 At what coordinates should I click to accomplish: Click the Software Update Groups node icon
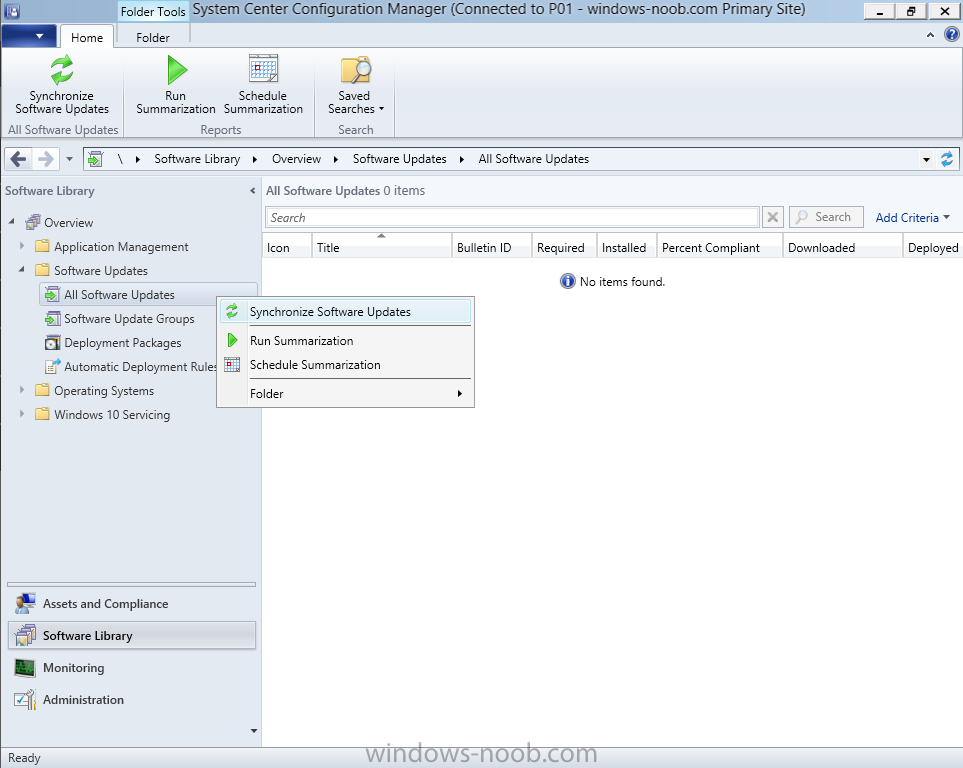click(53, 318)
